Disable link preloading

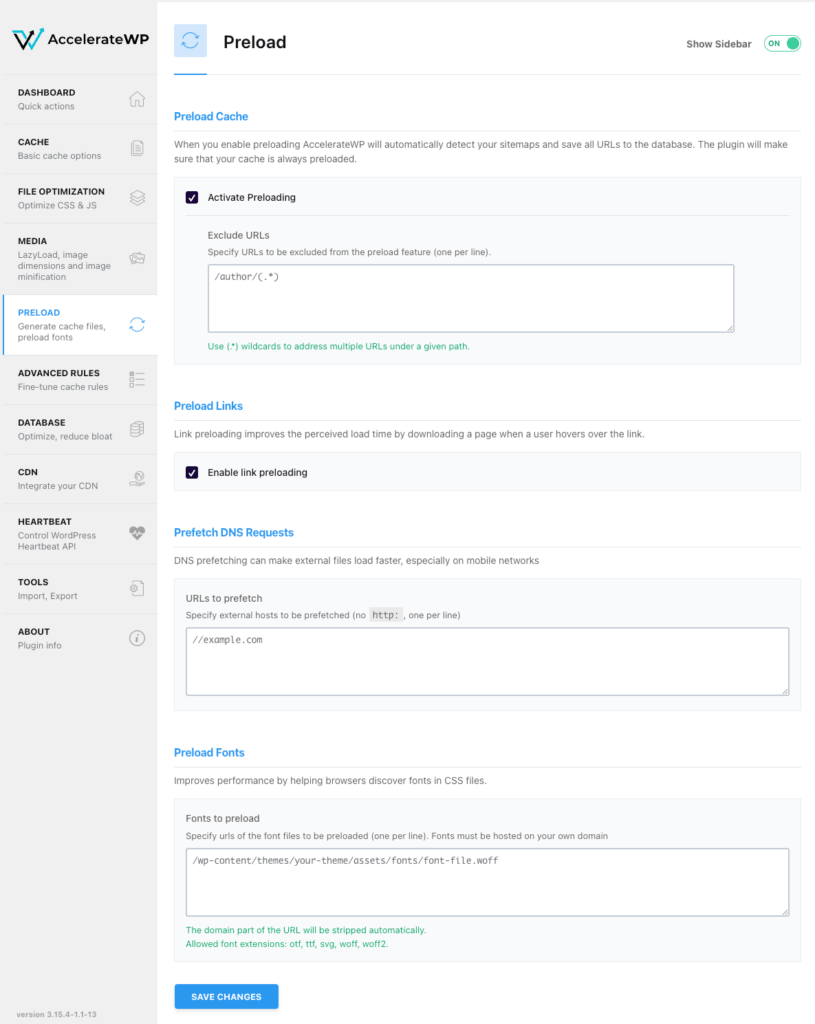(192, 472)
